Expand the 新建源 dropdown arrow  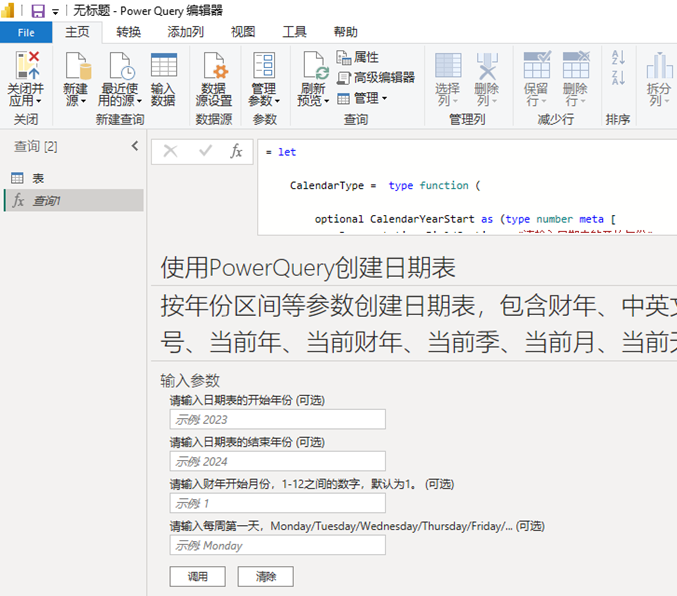point(83,101)
